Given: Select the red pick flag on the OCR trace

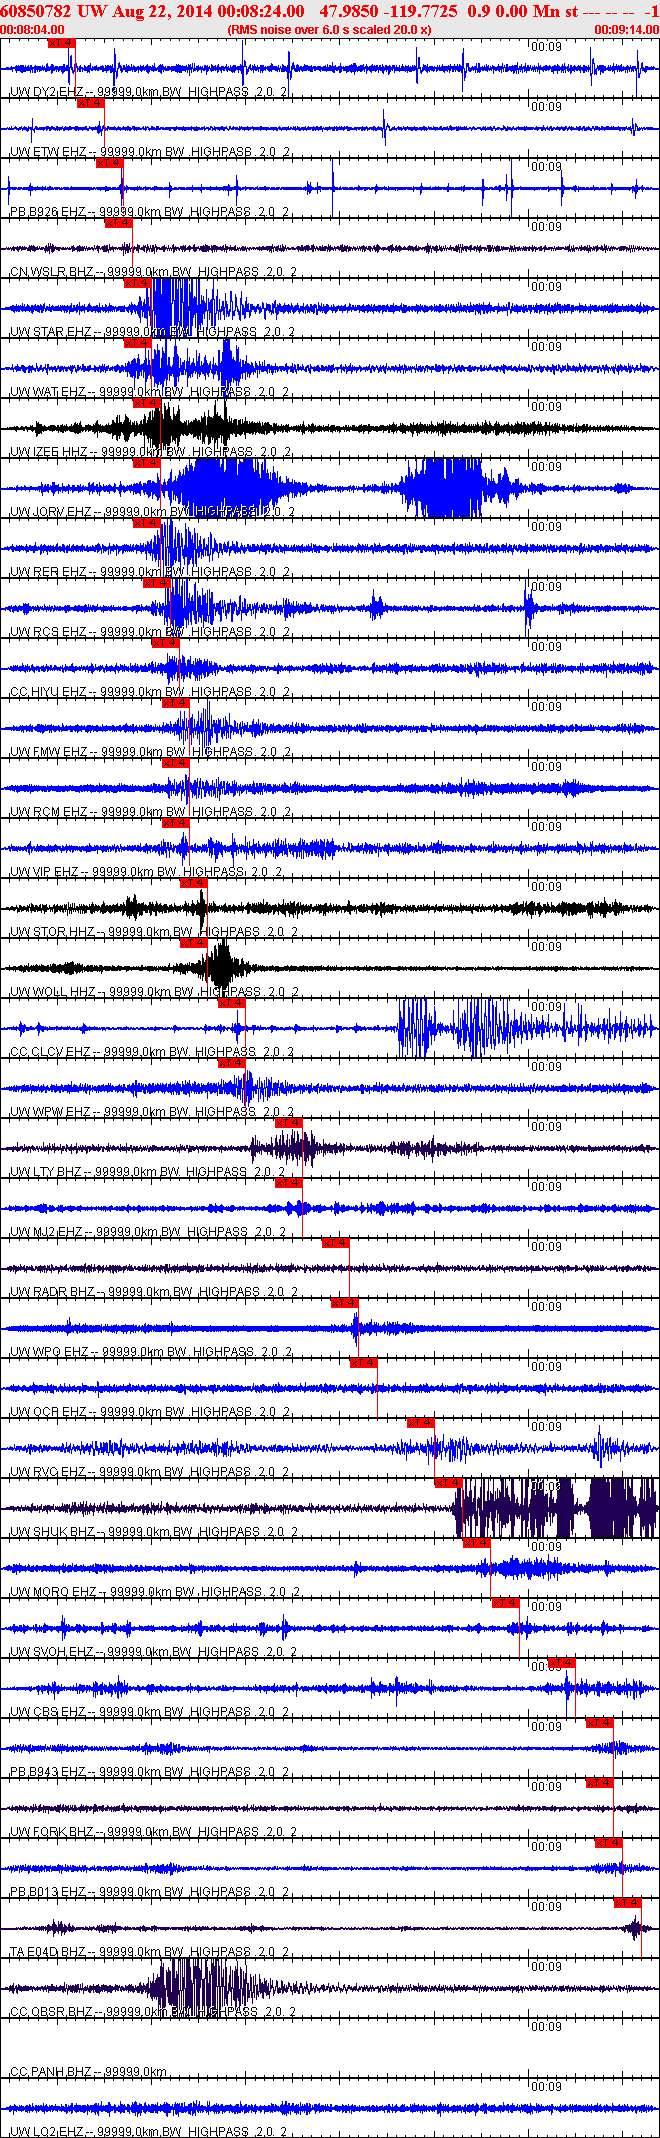Looking at the screenshot, I should 364,1364.
